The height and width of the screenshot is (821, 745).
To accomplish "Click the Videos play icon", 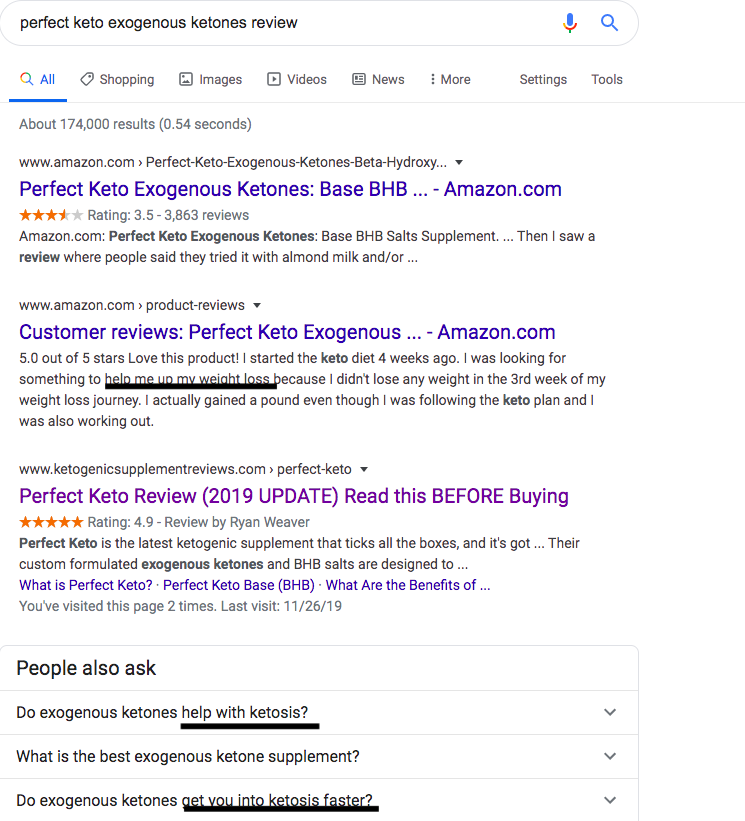I will (x=274, y=79).
